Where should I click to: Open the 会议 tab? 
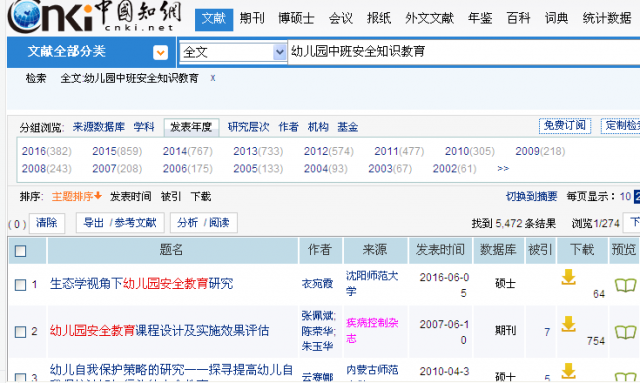pyautogui.click(x=340, y=18)
